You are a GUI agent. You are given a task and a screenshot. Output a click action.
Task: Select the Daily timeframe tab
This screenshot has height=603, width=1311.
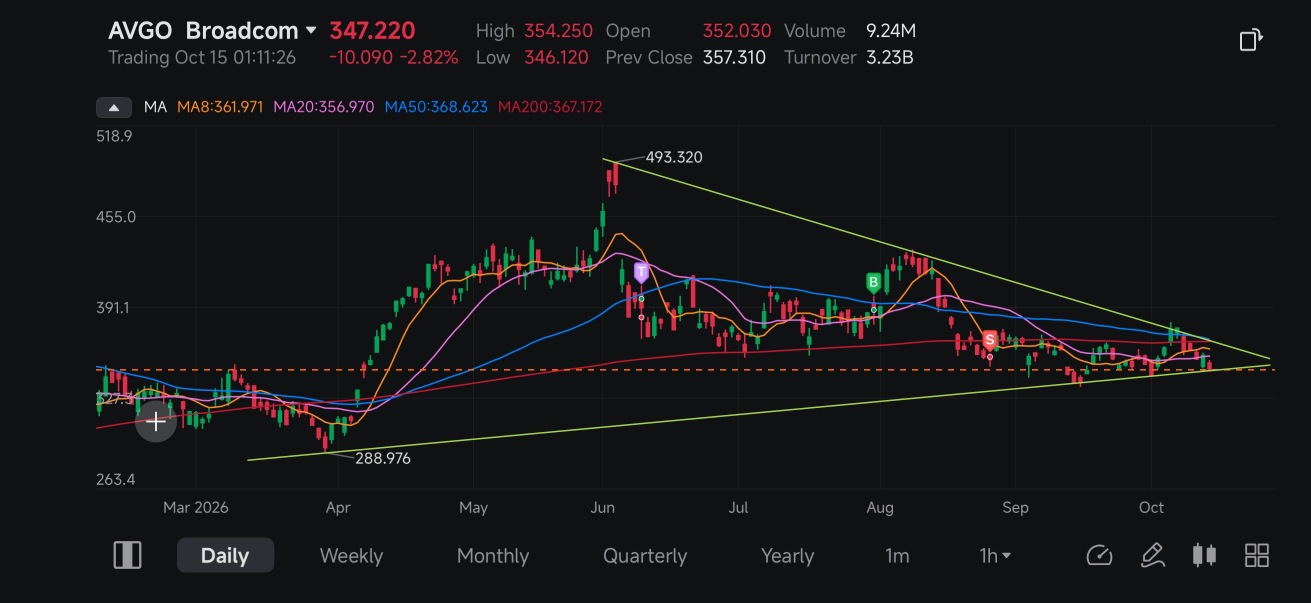coord(225,555)
